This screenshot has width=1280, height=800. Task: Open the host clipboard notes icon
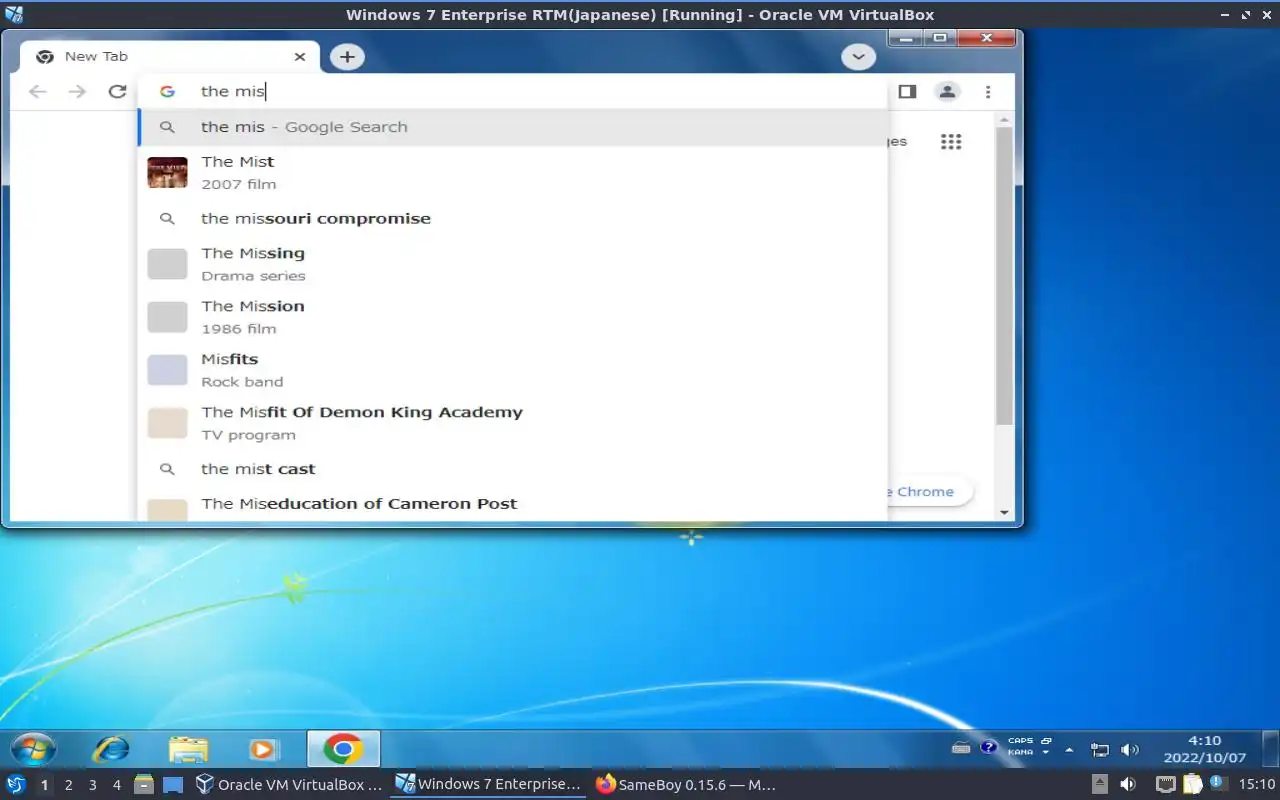click(1193, 785)
